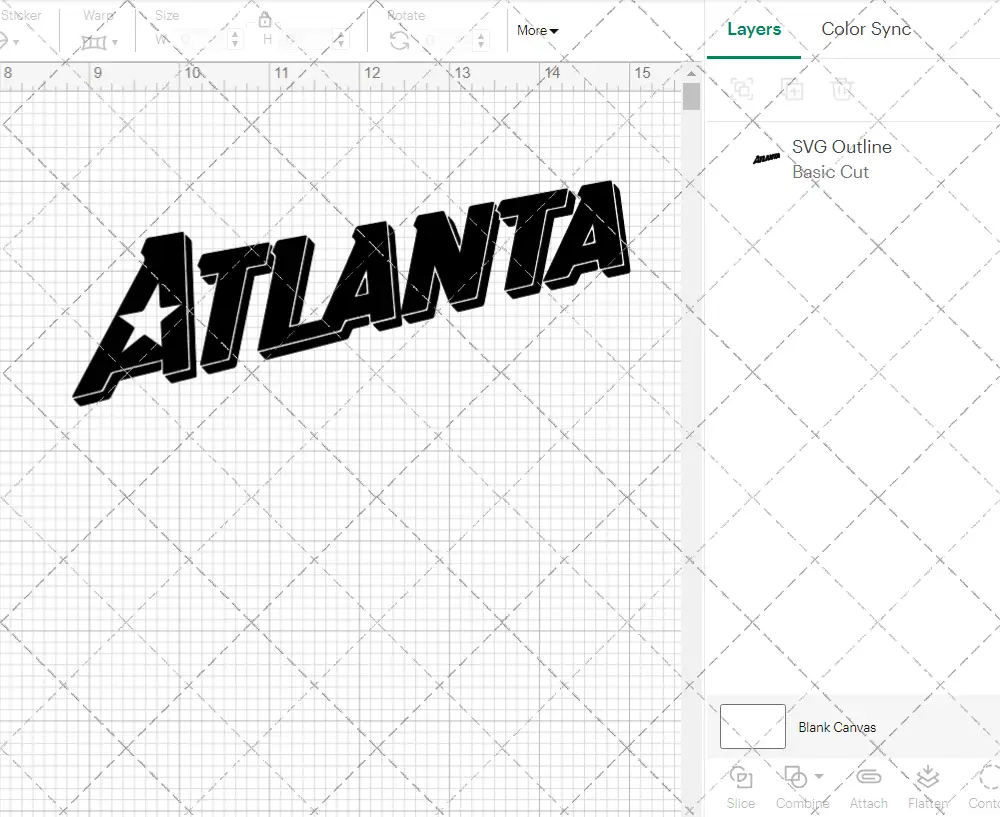Click the Warp tool icon
Image resolution: width=1000 pixels, height=817 pixels.
pyautogui.click(x=96, y=42)
